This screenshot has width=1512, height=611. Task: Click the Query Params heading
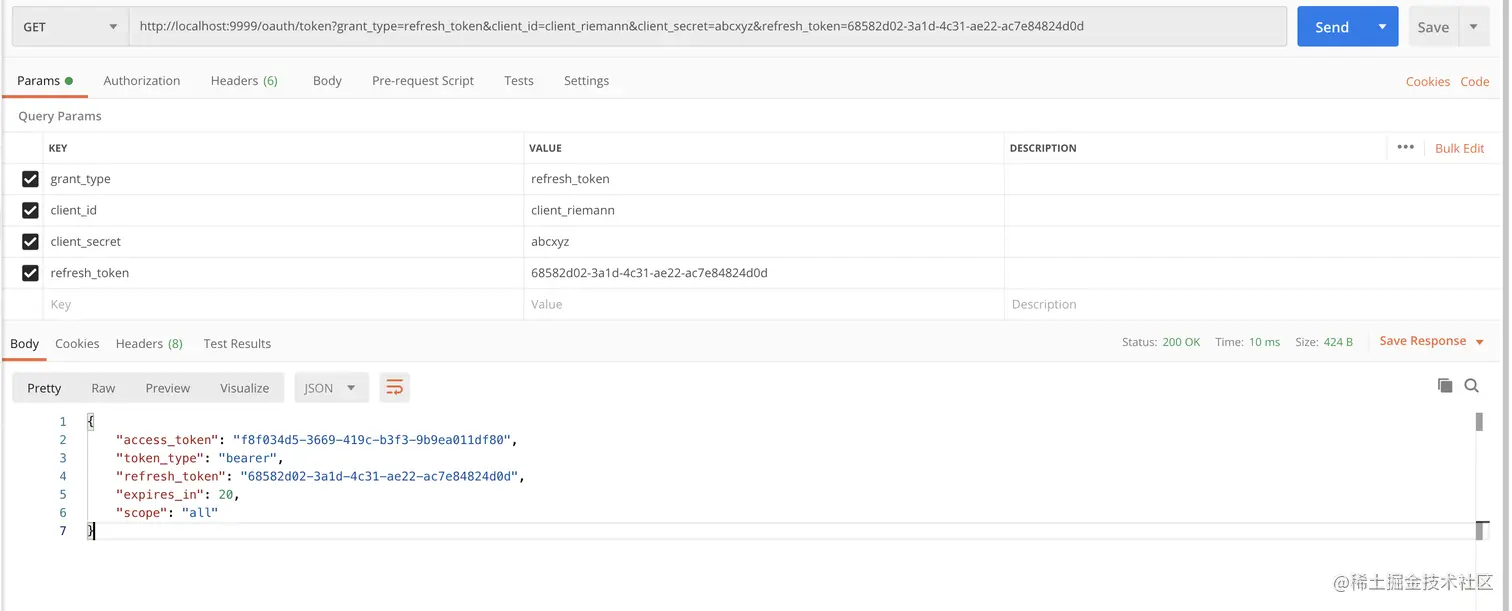click(x=60, y=116)
